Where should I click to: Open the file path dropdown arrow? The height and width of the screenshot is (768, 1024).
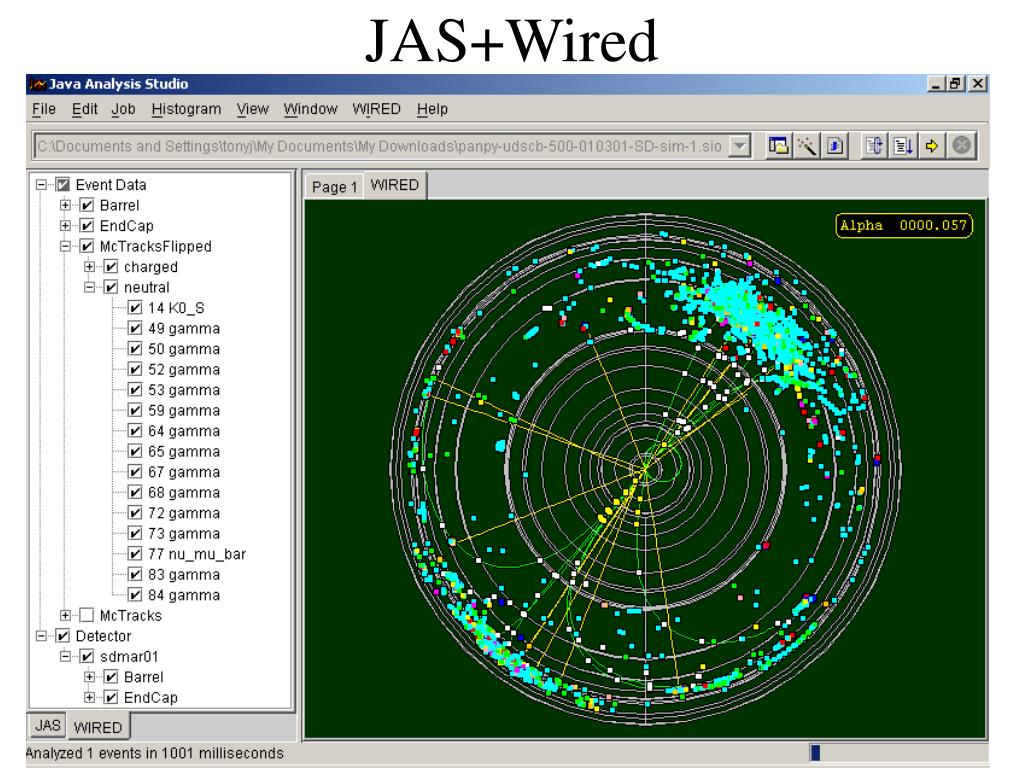pyautogui.click(x=739, y=146)
